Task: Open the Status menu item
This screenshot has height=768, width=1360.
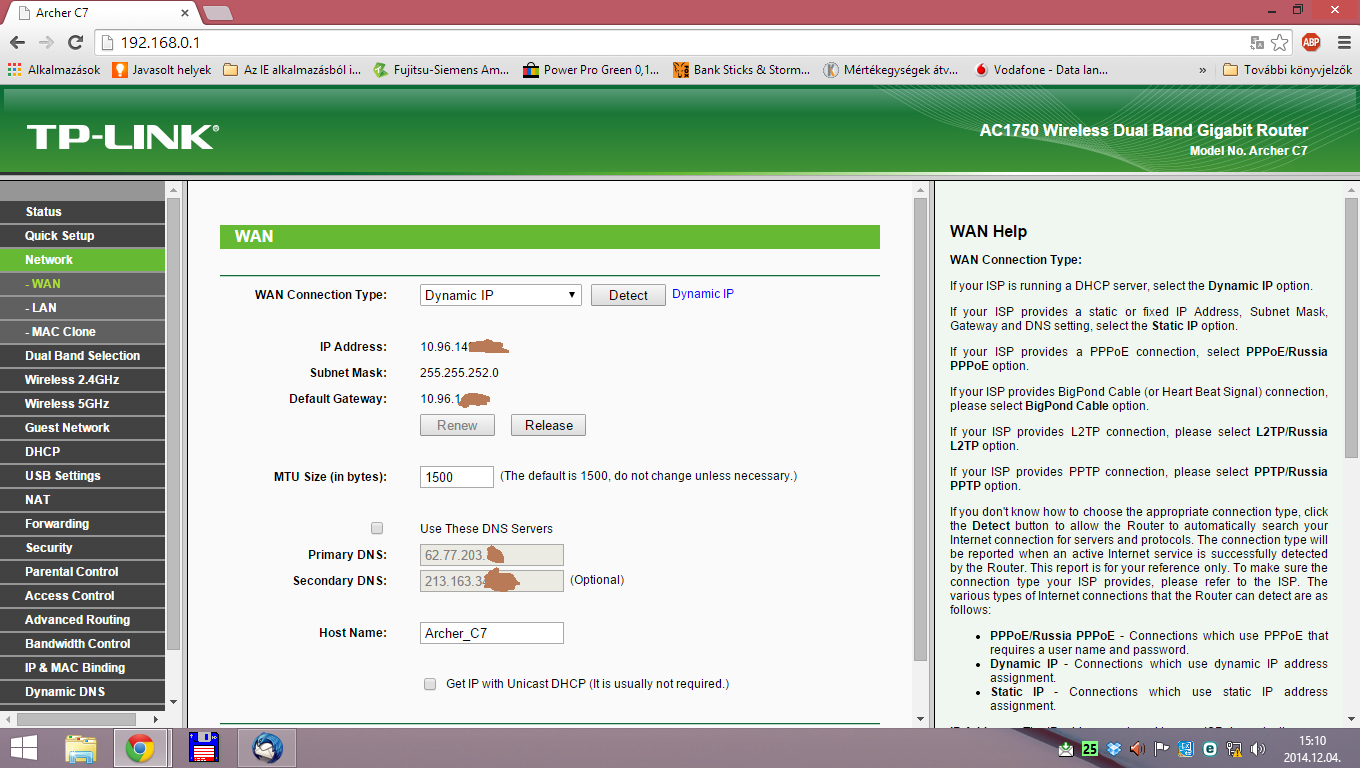Action: (x=82, y=212)
